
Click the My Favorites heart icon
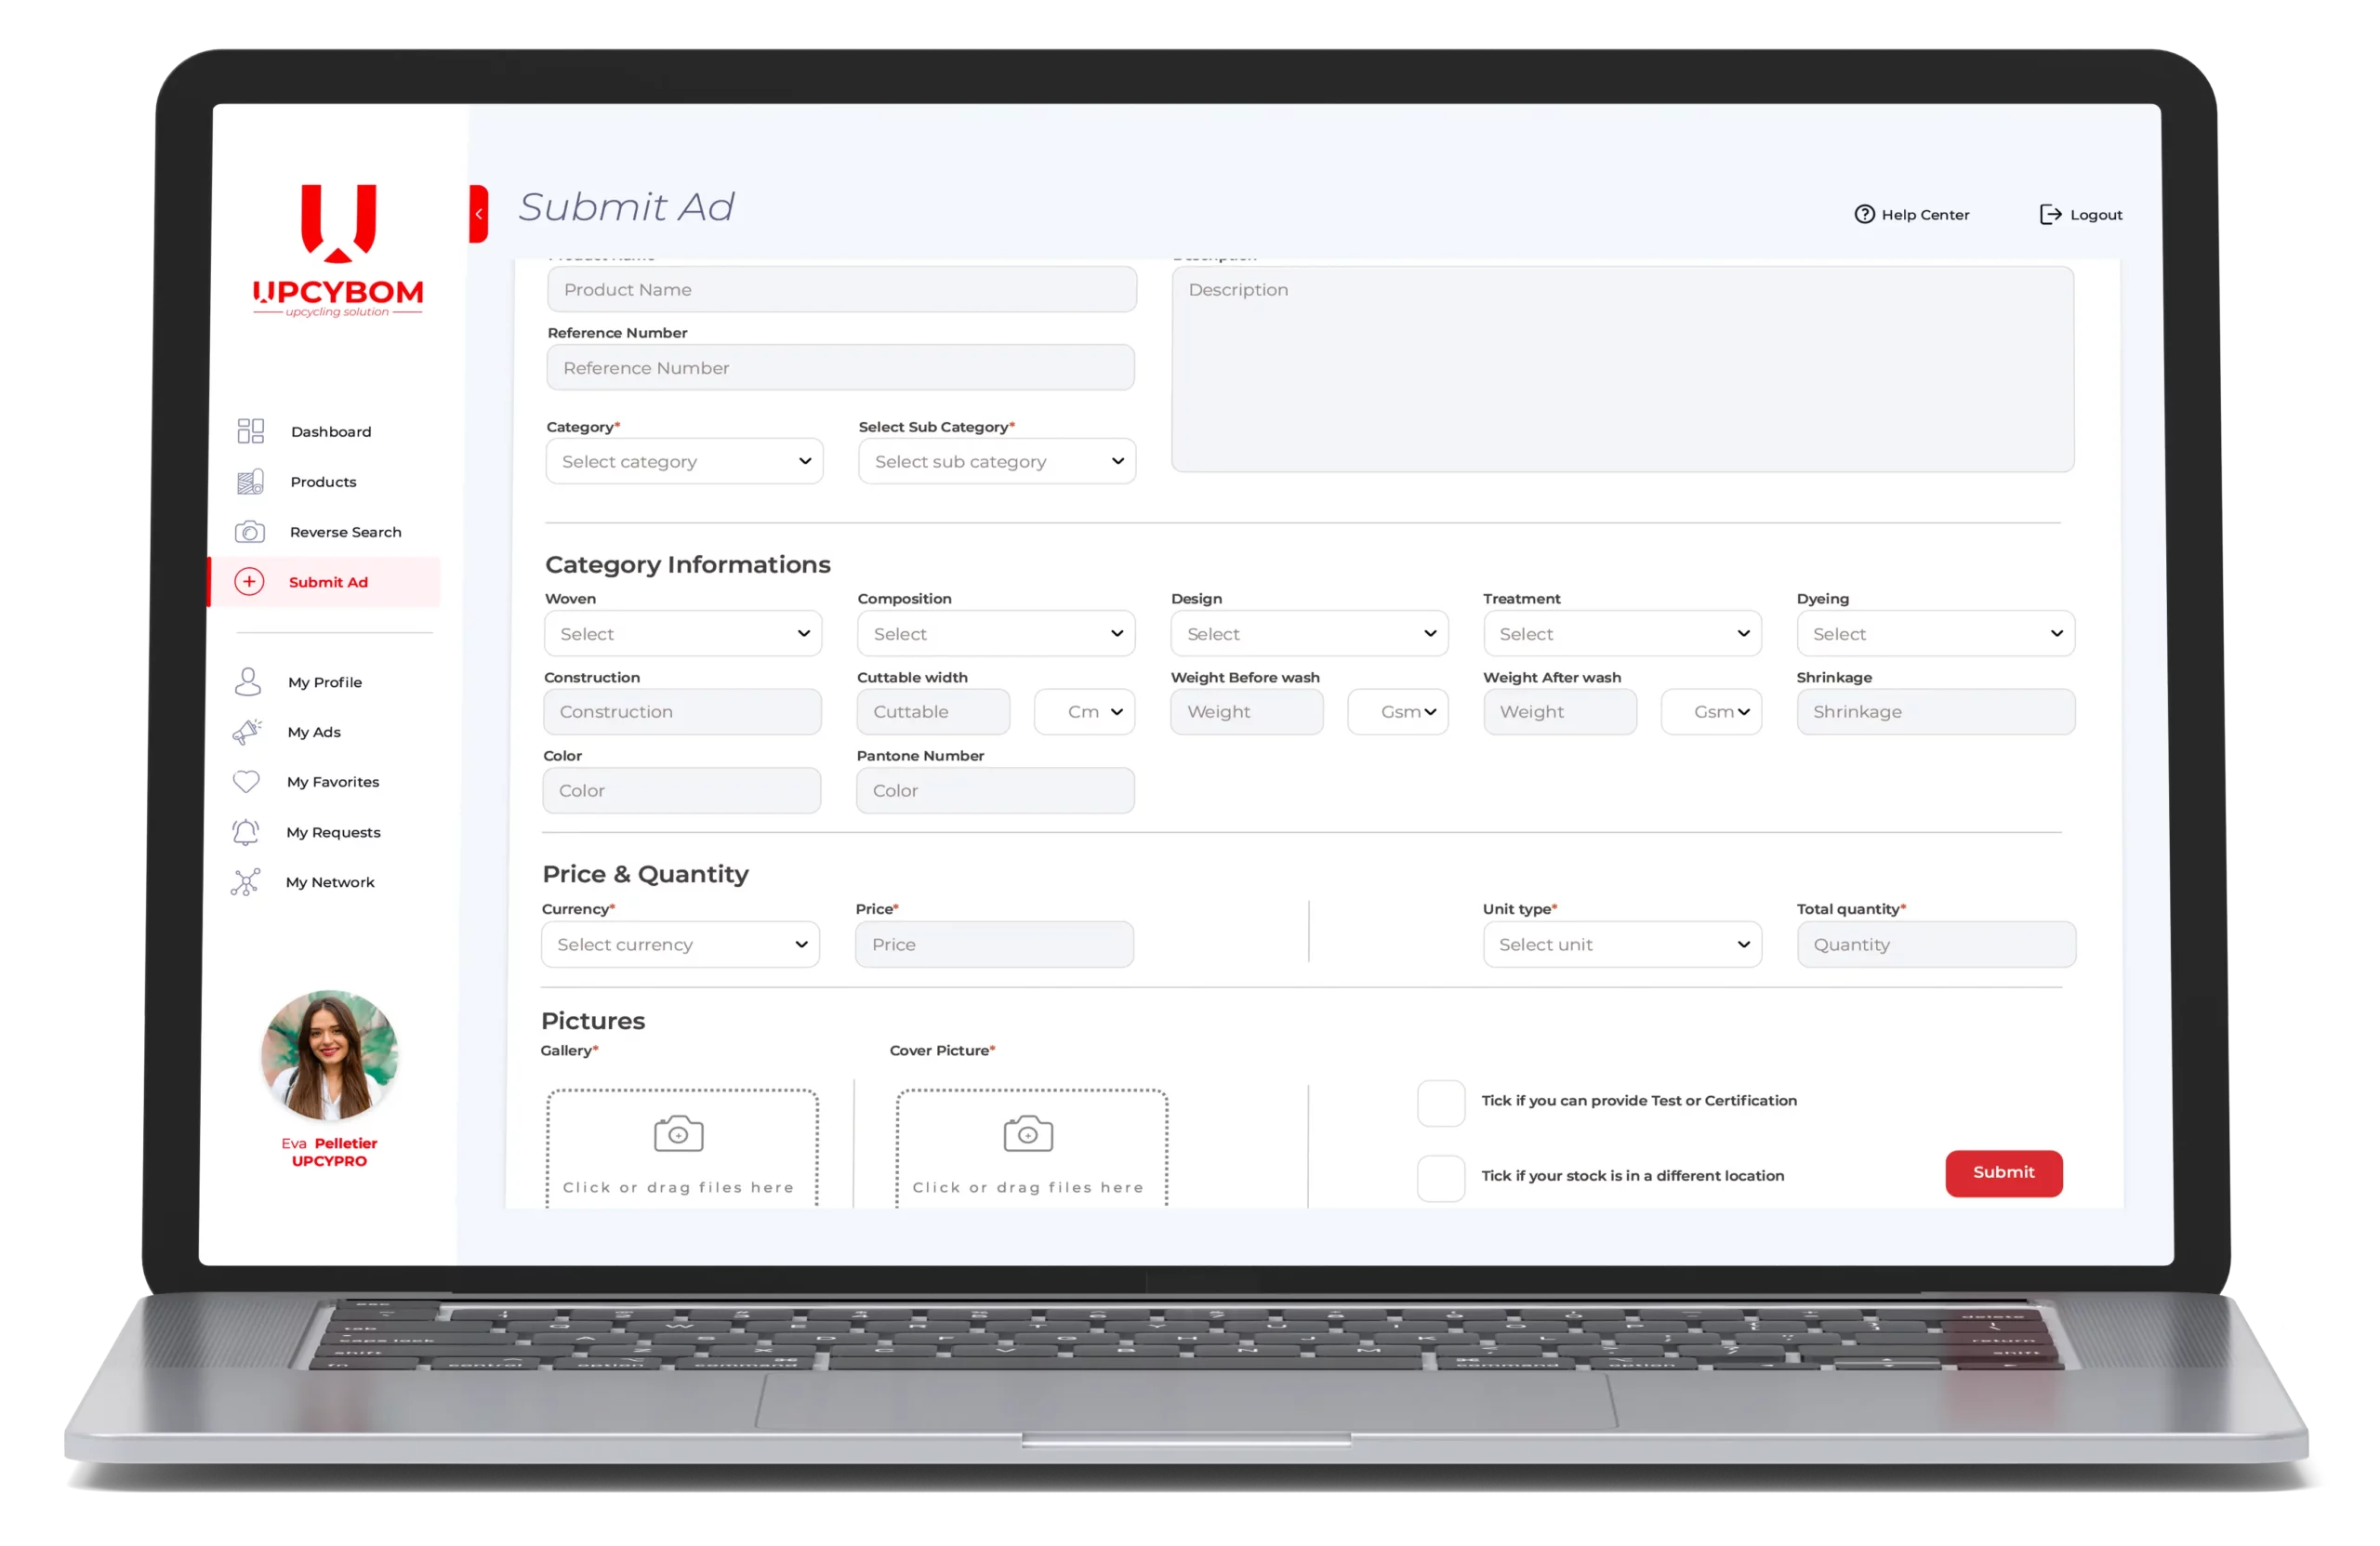pos(246,781)
